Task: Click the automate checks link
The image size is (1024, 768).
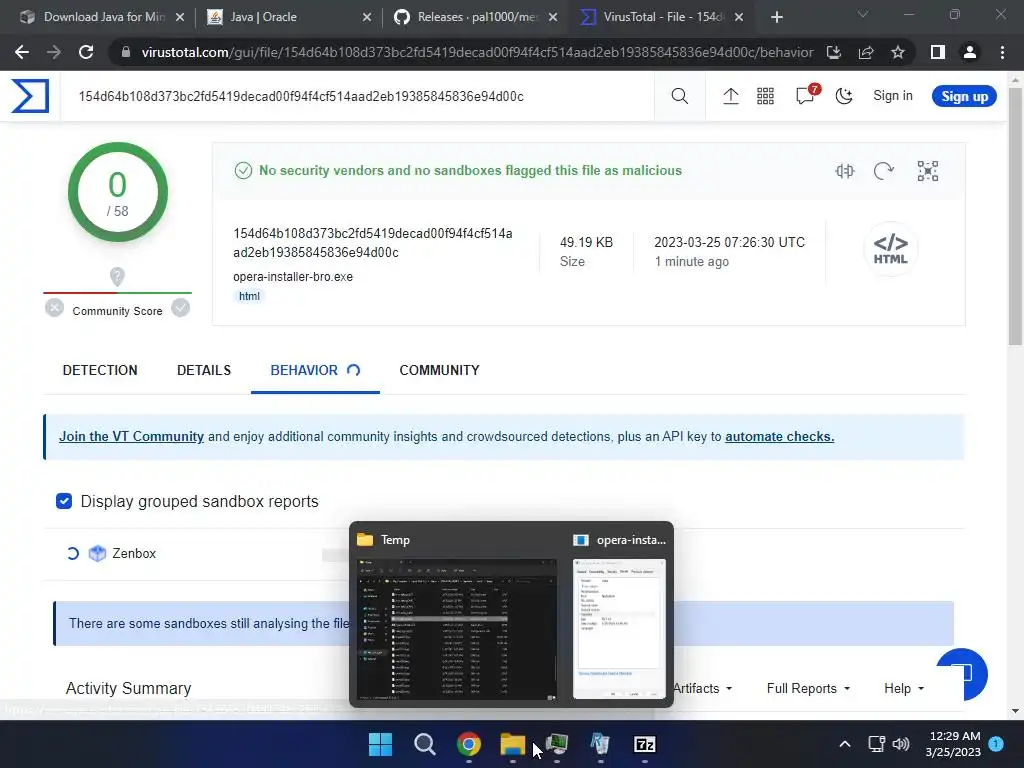Action: point(780,436)
